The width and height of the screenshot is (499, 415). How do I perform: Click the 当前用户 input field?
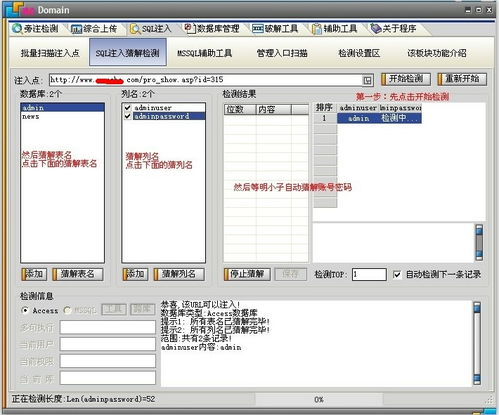coord(108,344)
